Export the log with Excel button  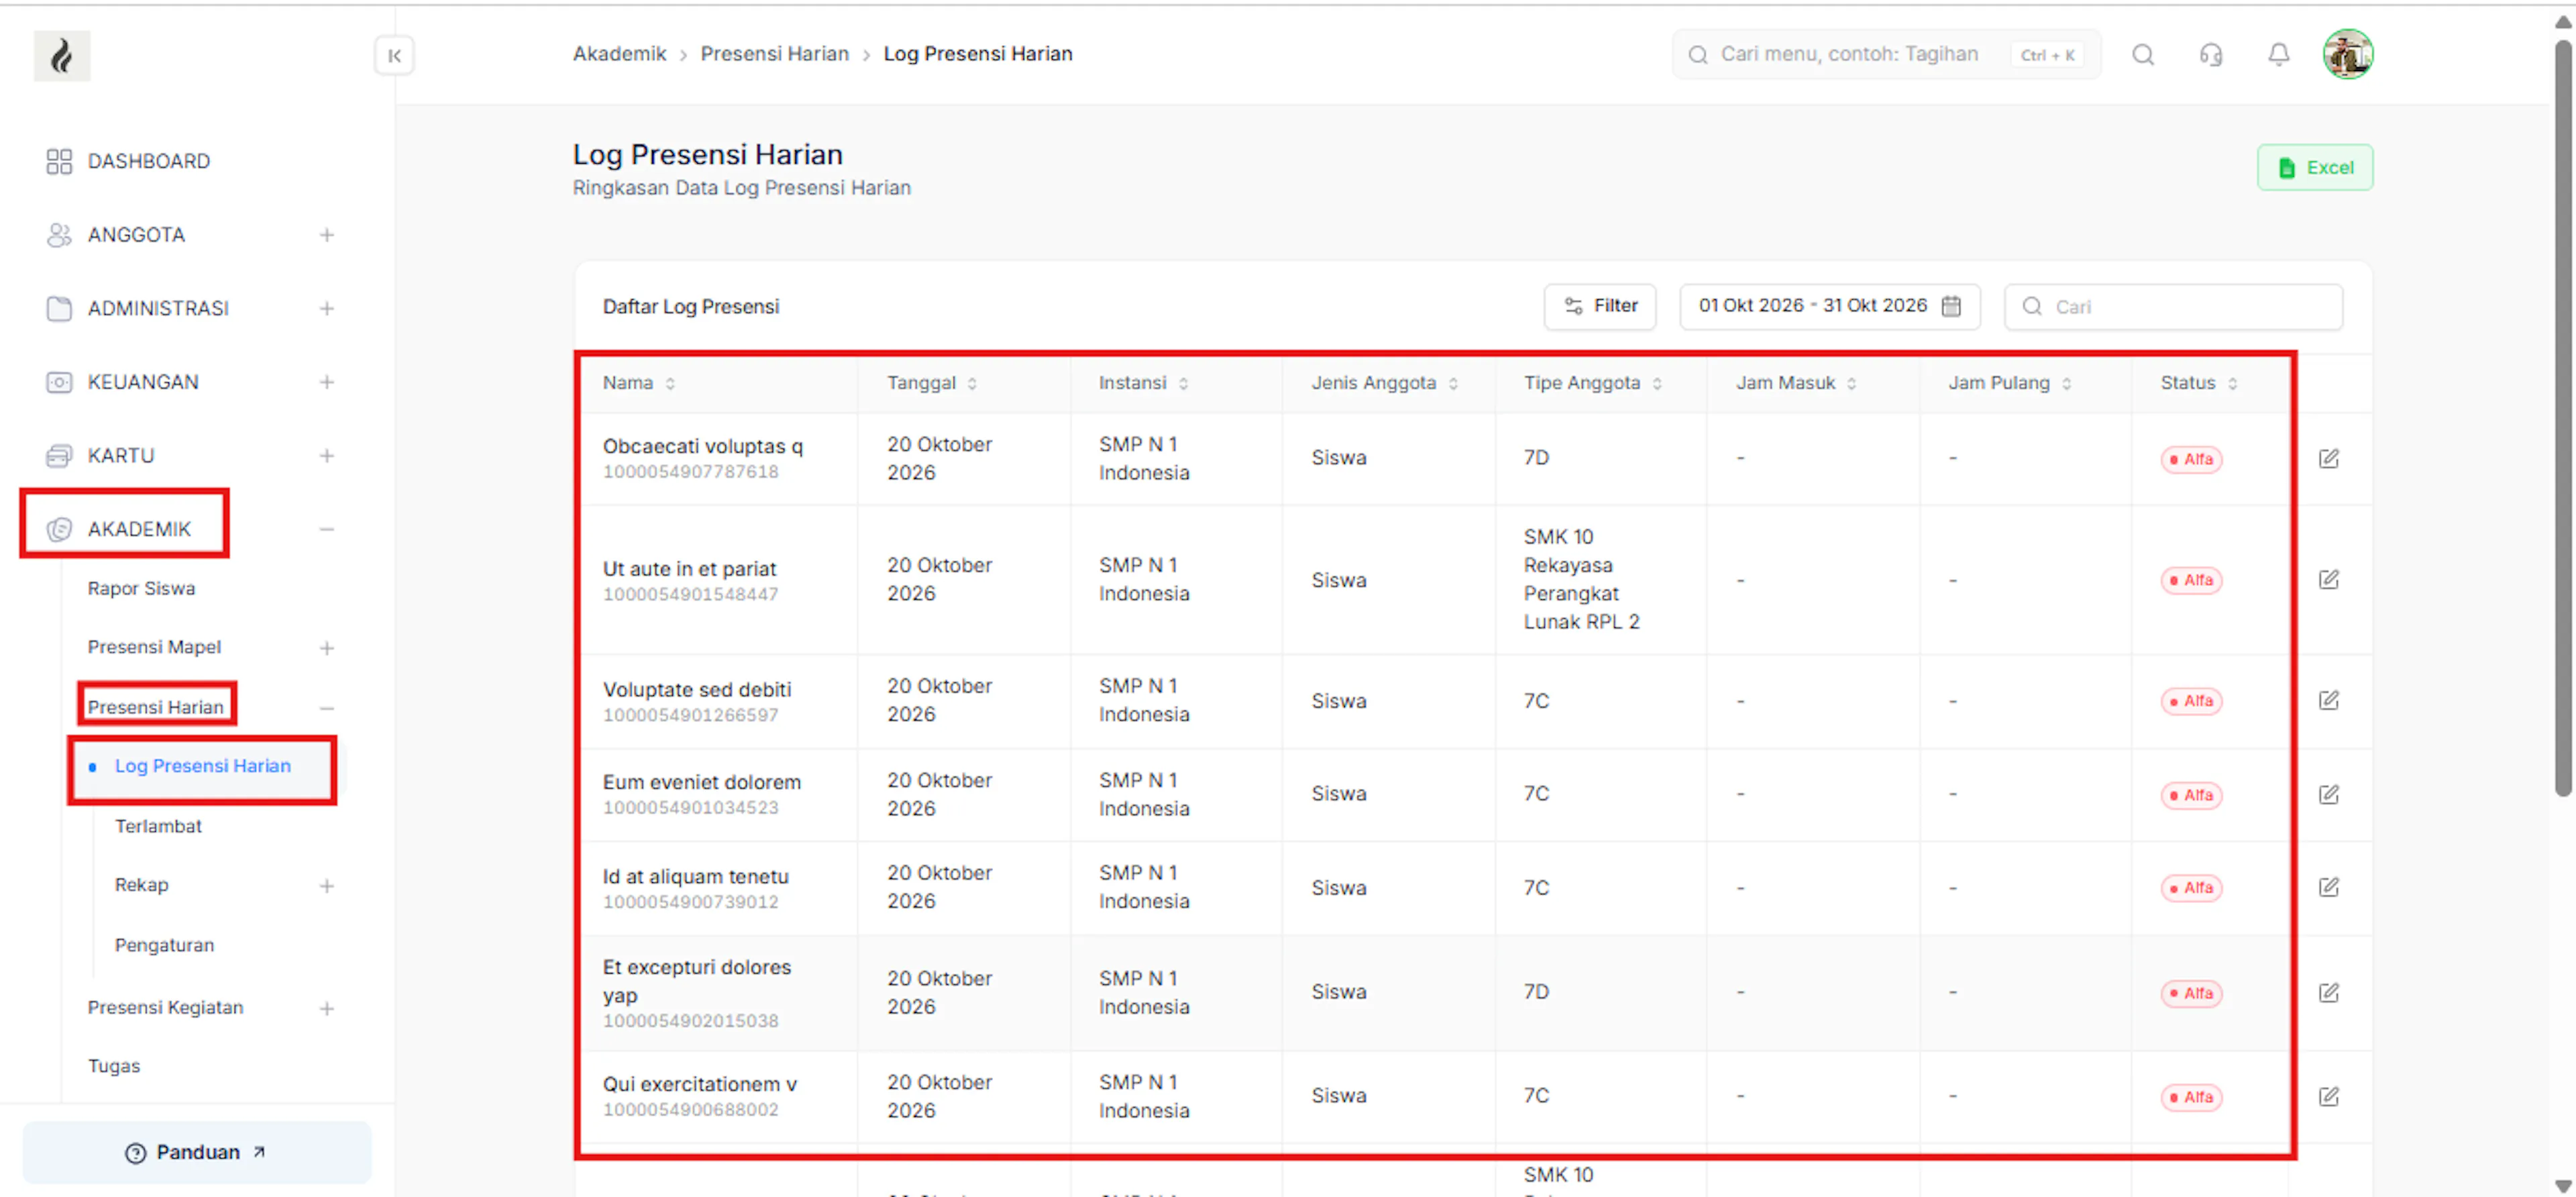(2314, 167)
